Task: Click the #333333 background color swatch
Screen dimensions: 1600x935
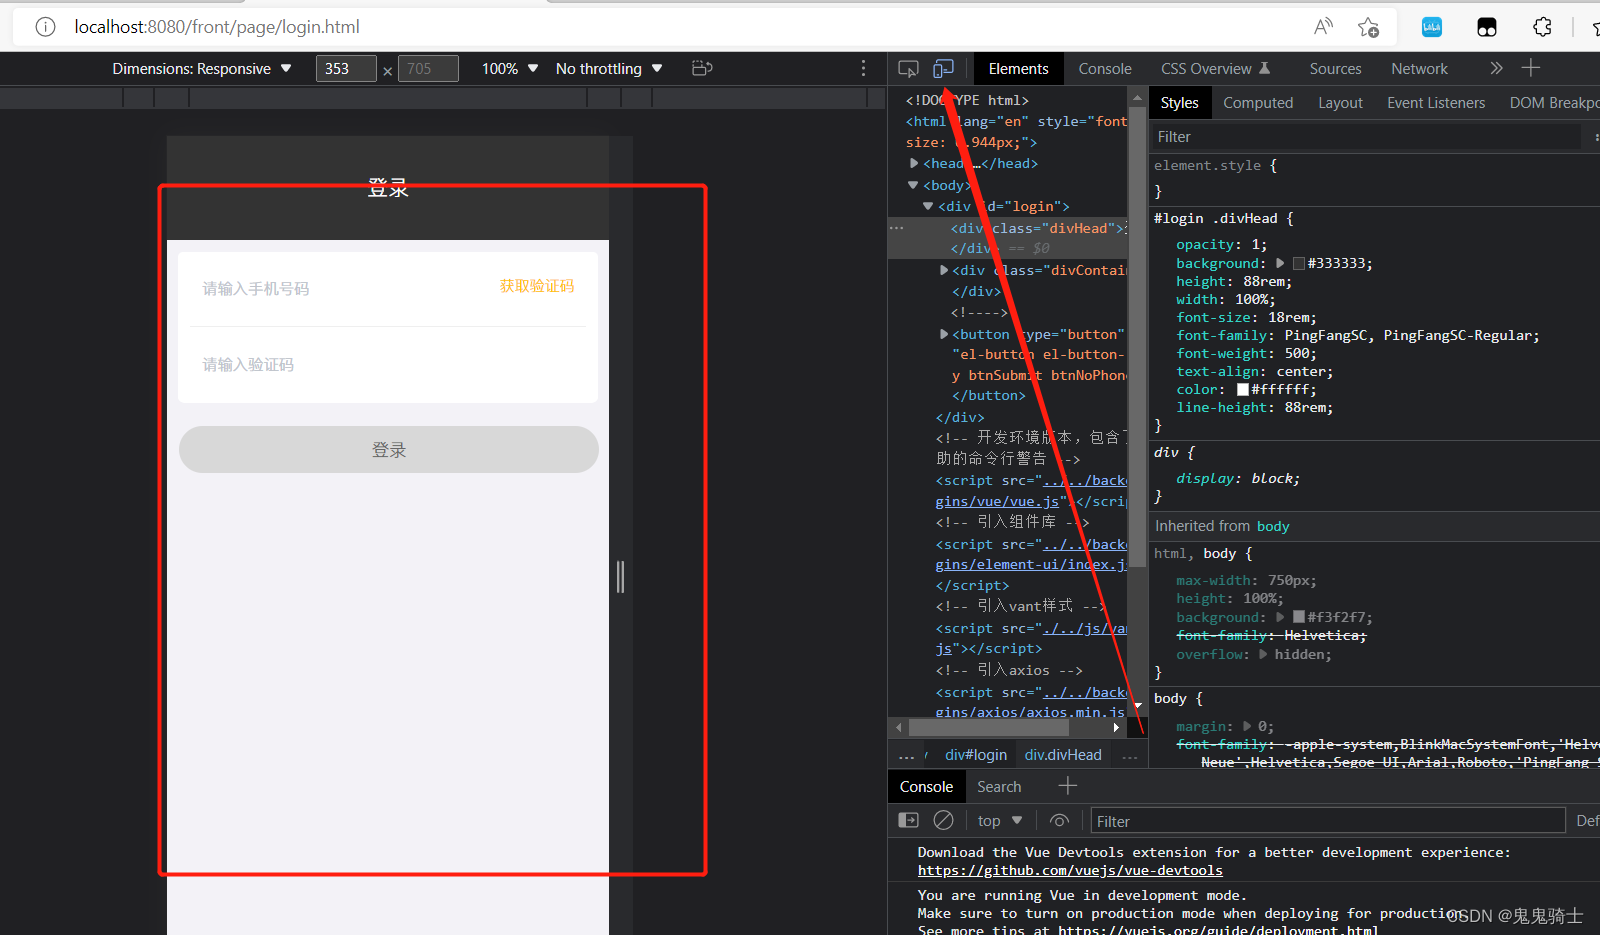Action: click(x=1299, y=263)
